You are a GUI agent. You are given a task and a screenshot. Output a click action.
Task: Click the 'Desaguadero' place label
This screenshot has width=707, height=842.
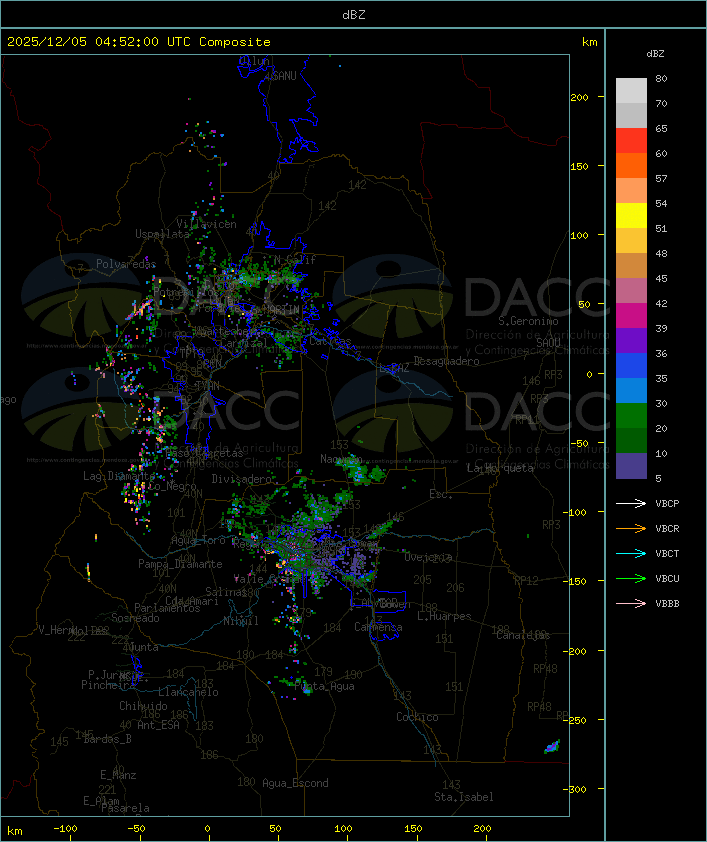(446, 361)
